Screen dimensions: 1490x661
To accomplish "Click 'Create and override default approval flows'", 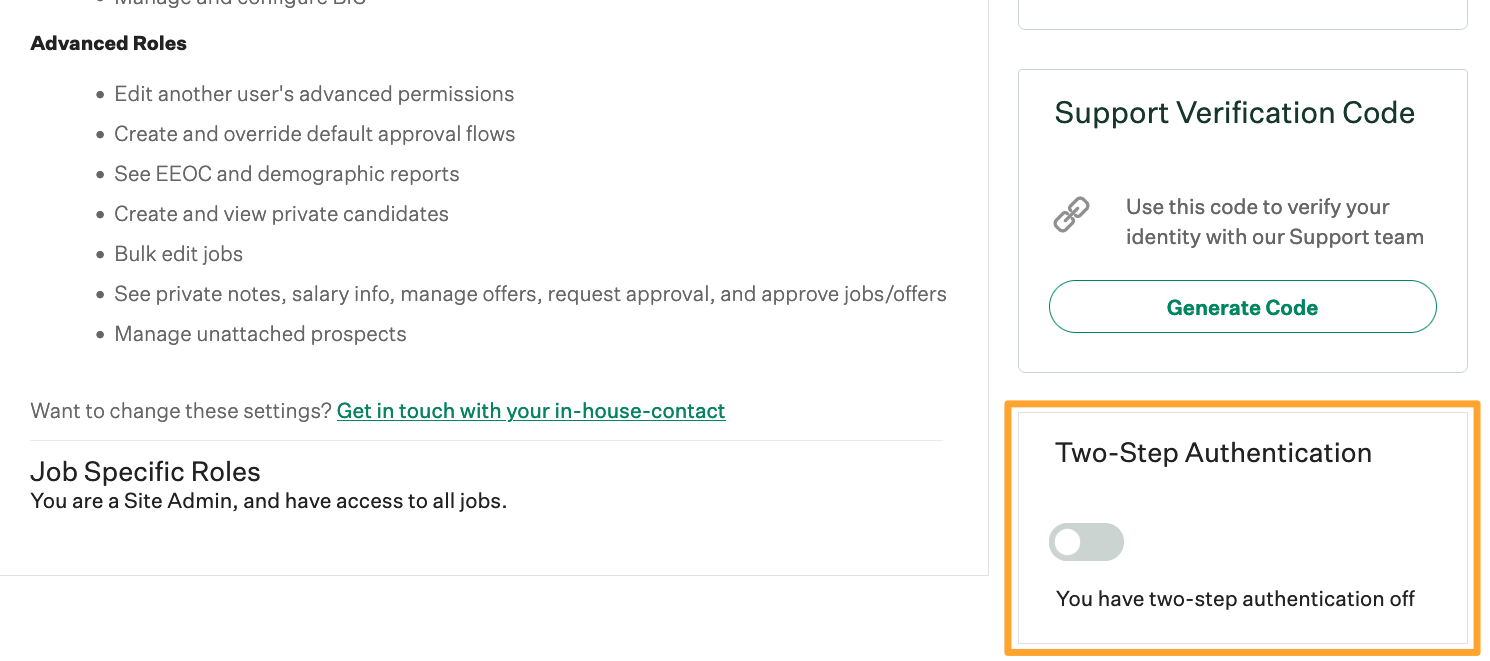I will click(x=315, y=134).
